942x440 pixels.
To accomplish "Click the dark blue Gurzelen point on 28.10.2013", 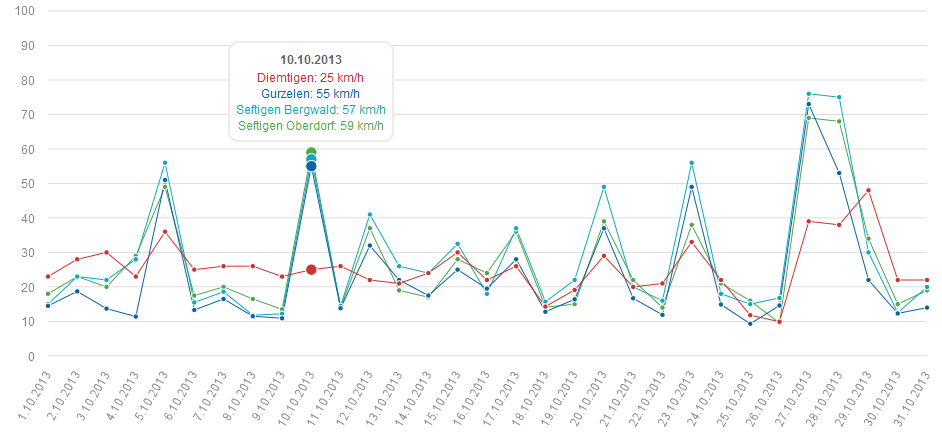I will [839, 173].
